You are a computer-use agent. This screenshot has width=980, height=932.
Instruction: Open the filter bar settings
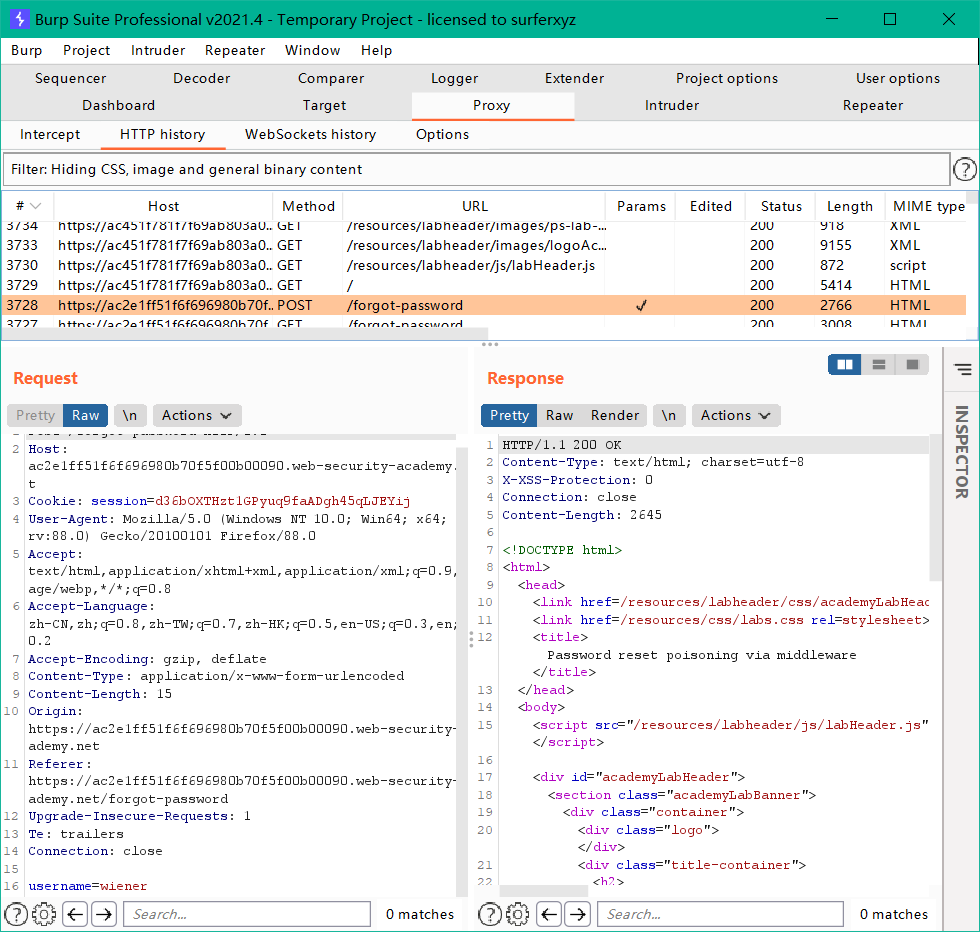pyautogui.click(x=476, y=169)
